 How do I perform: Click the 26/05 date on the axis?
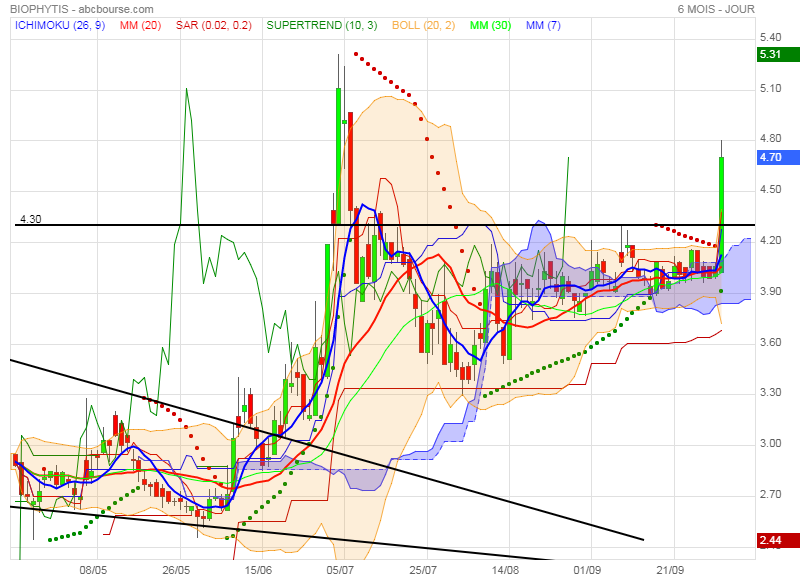176,570
